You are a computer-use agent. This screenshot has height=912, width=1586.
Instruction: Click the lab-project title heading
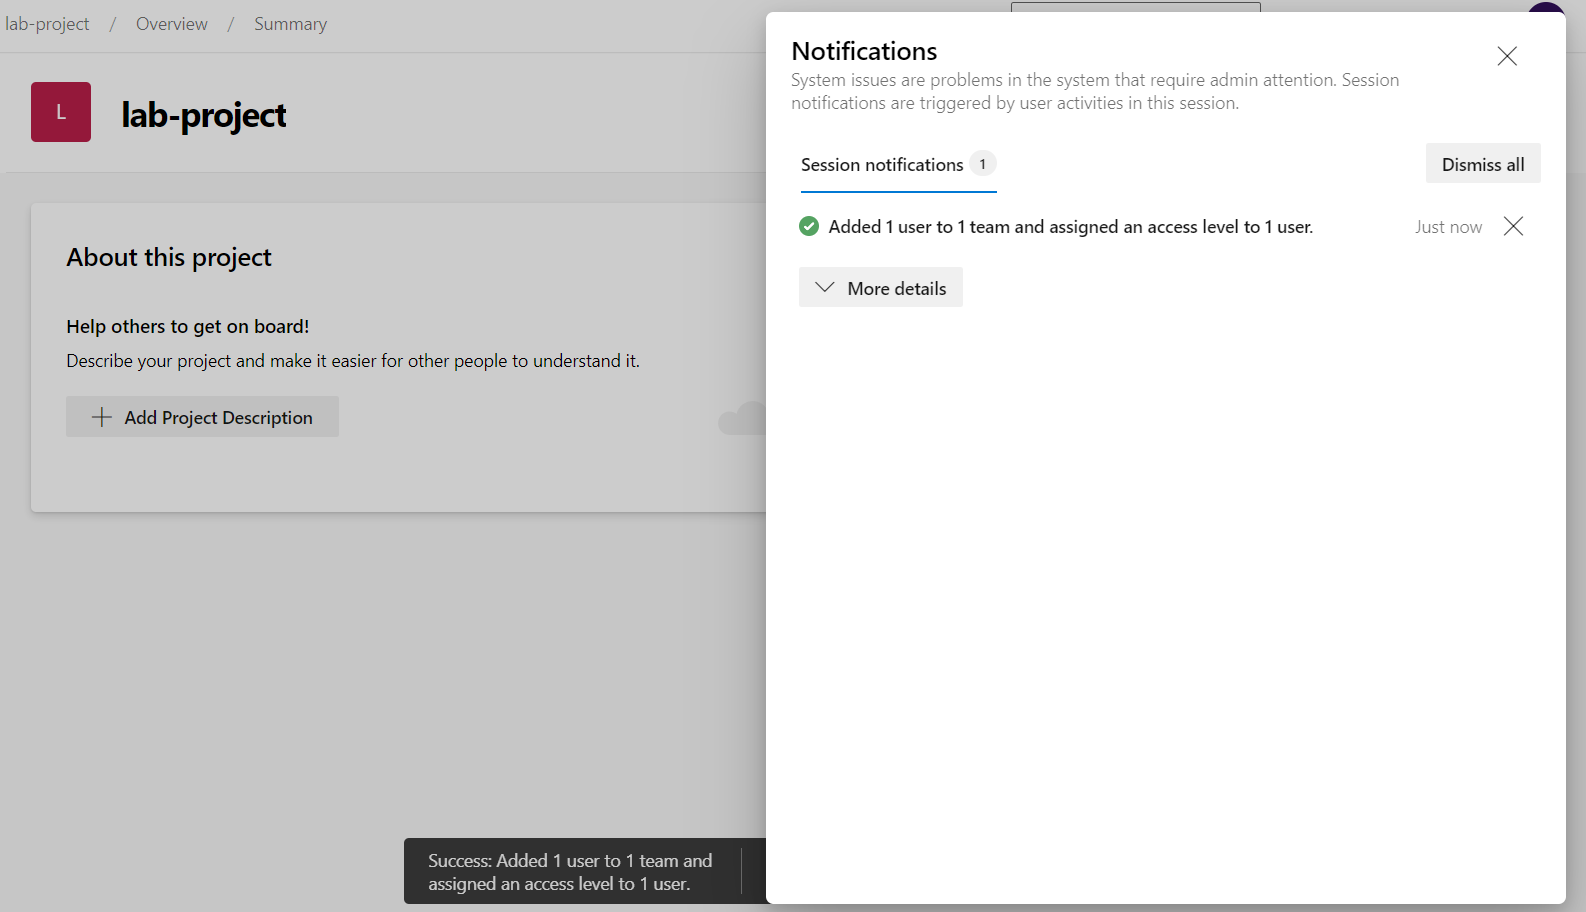coord(204,115)
